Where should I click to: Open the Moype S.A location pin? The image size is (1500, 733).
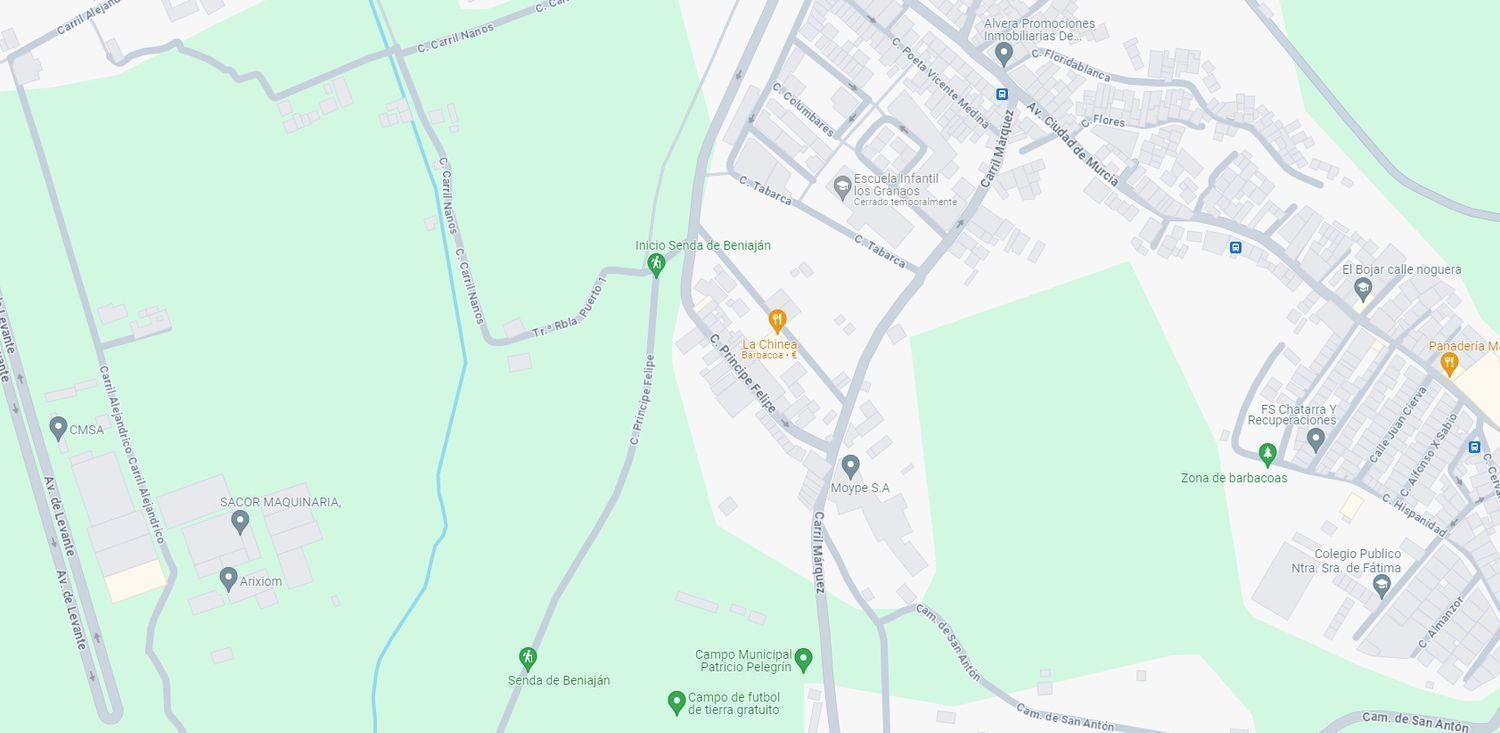[x=850, y=466]
